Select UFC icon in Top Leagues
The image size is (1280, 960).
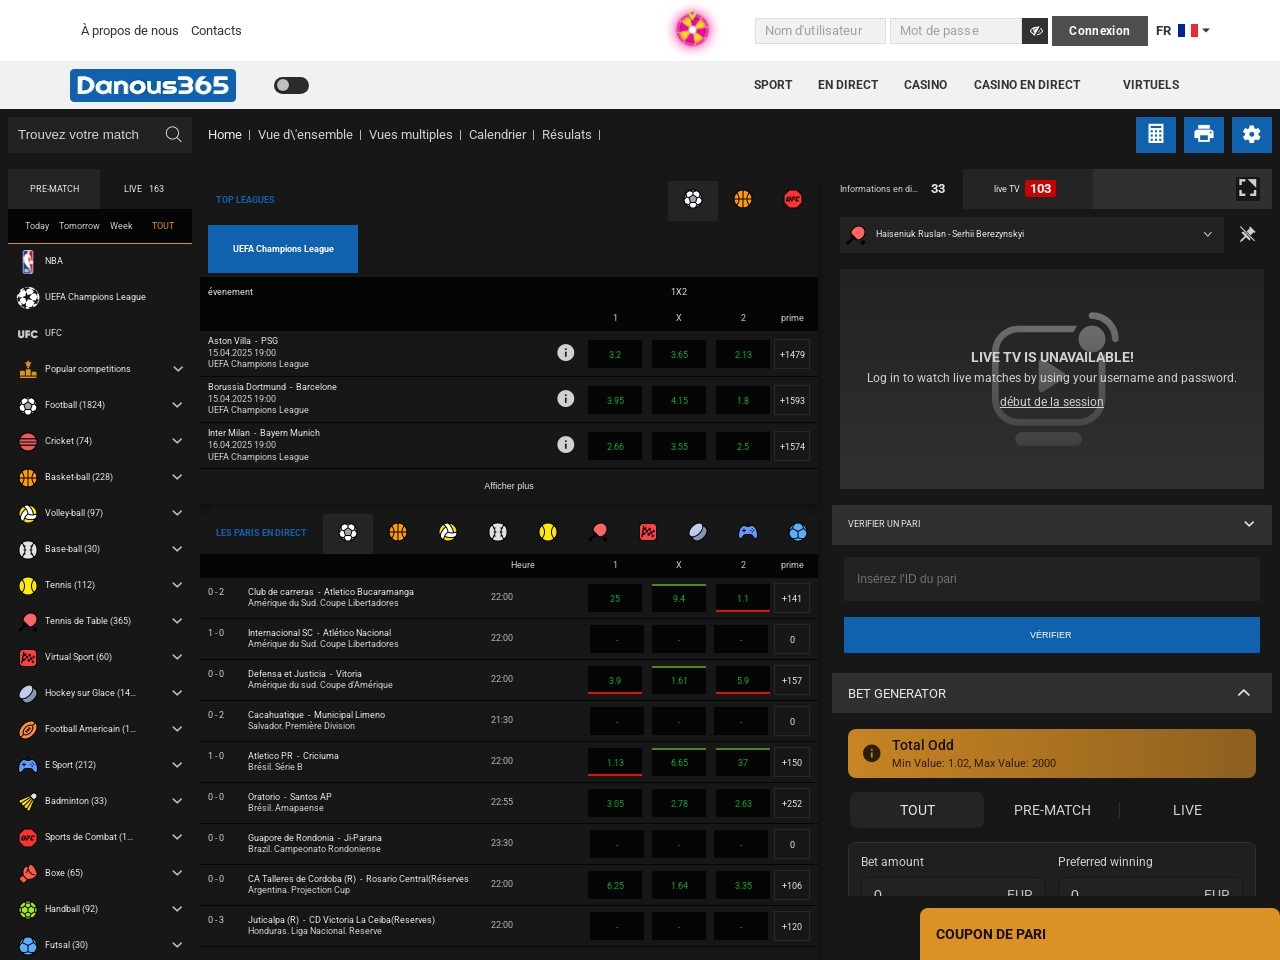793,200
